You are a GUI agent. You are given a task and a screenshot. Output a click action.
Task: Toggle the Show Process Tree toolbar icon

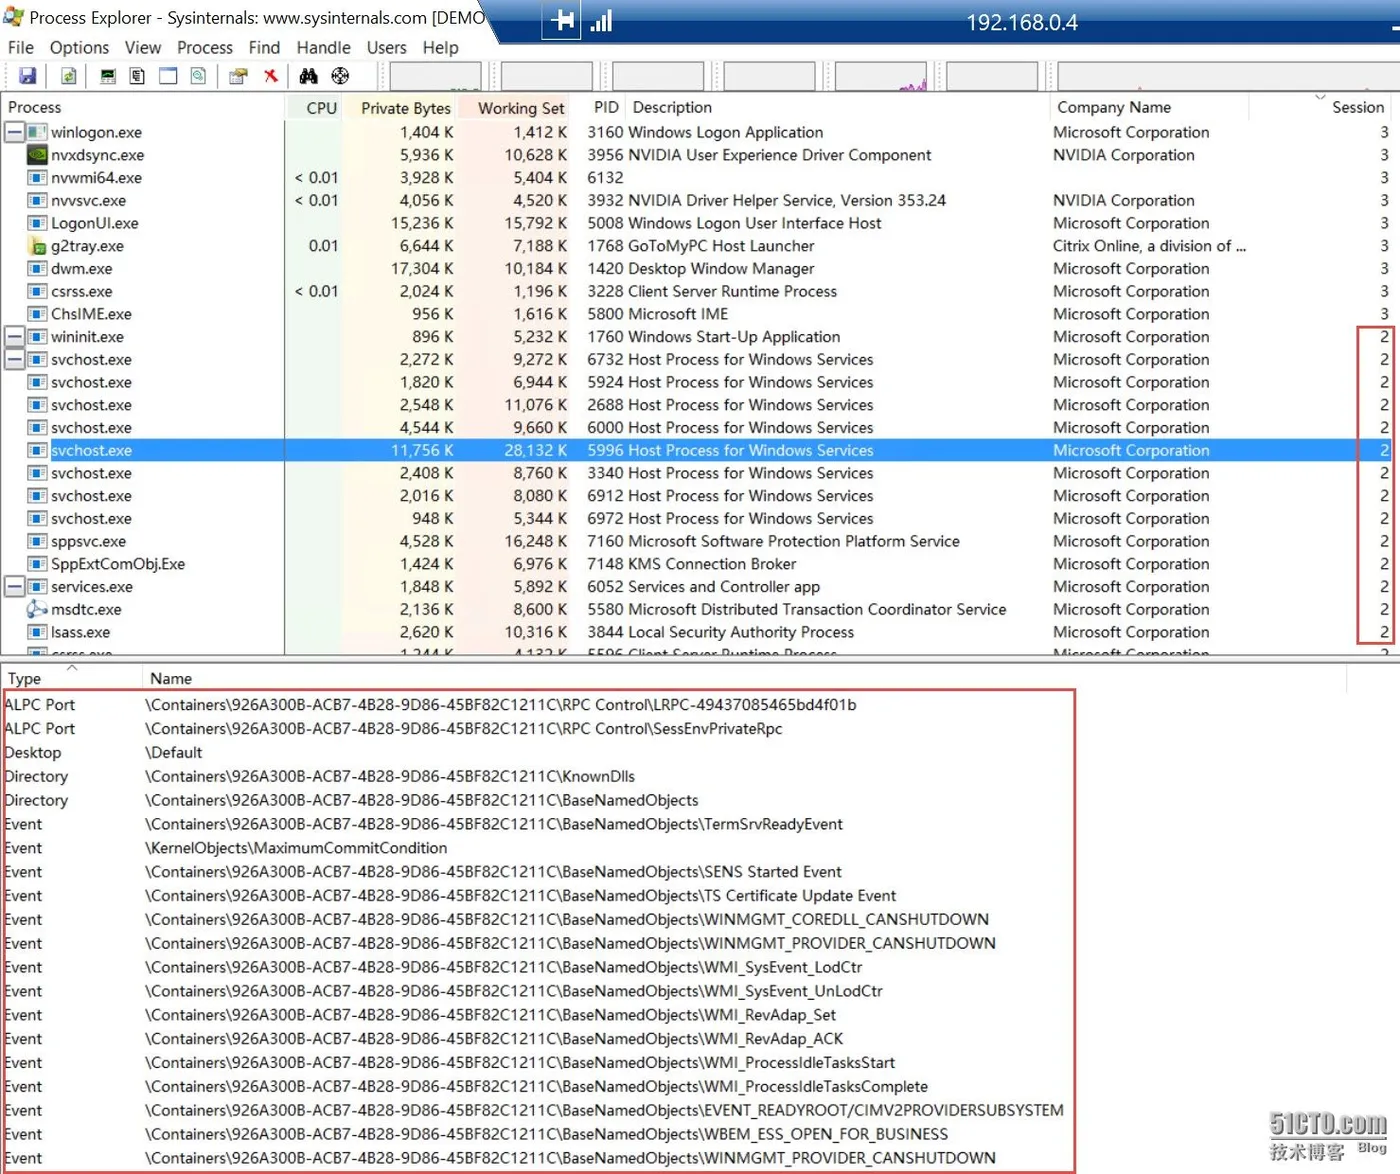click(137, 76)
